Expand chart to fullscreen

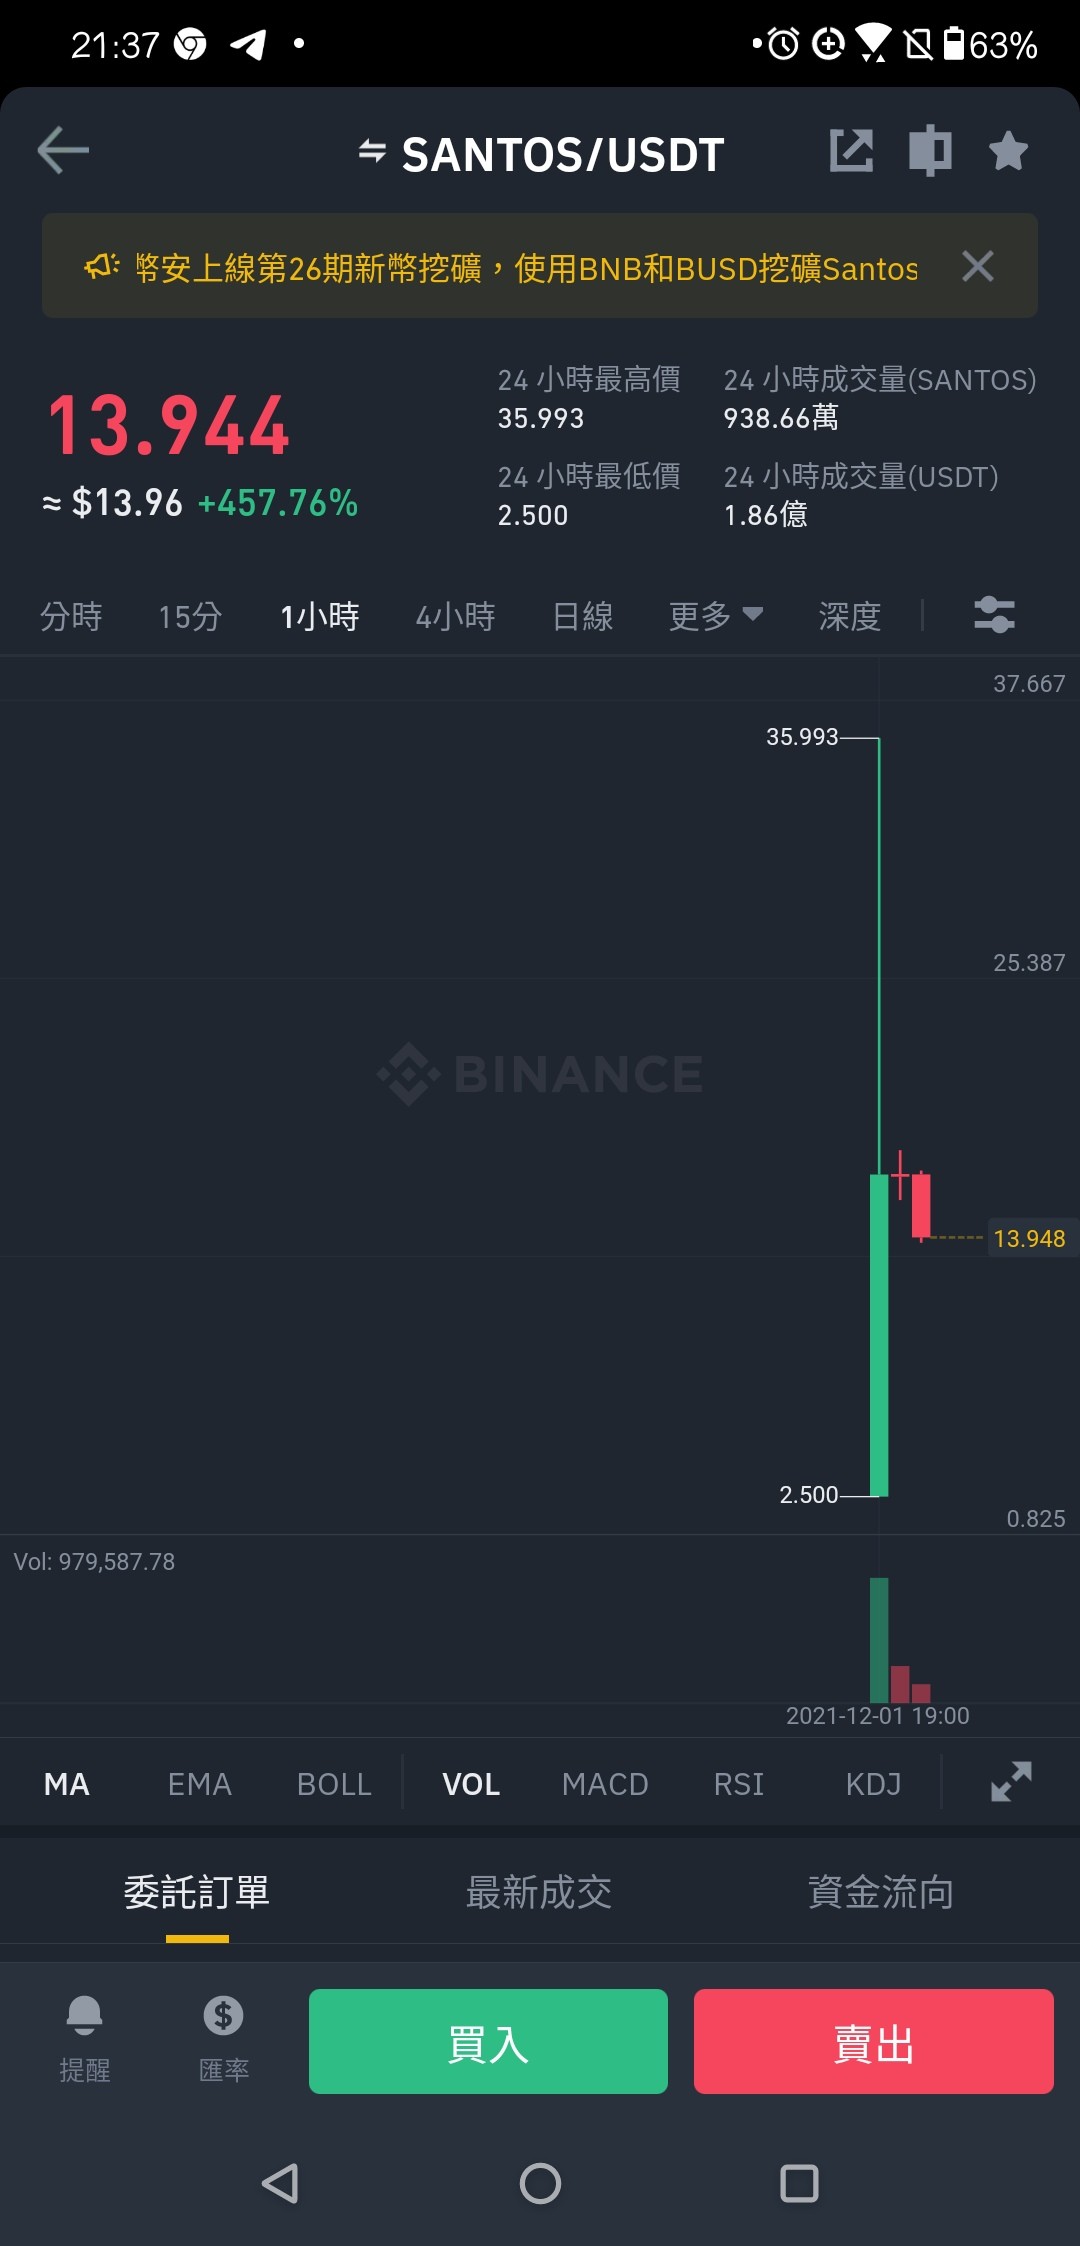(x=1011, y=1782)
